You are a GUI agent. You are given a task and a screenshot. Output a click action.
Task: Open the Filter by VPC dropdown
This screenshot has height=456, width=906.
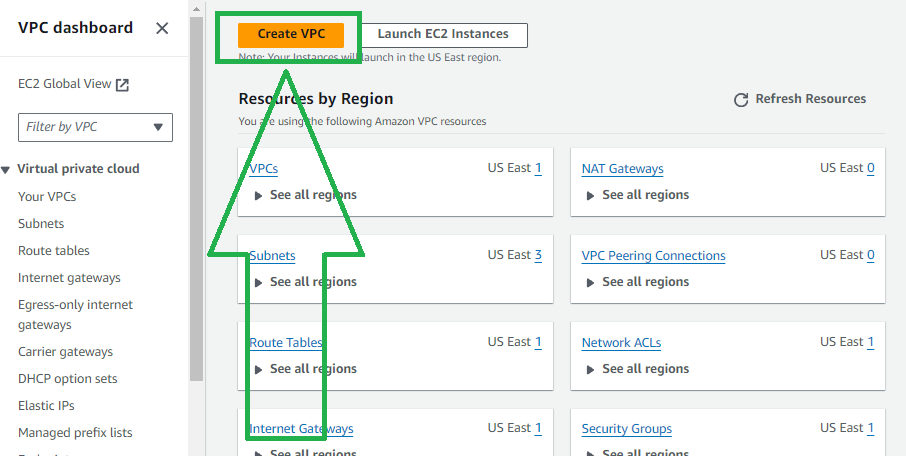(x=95, y=127)
